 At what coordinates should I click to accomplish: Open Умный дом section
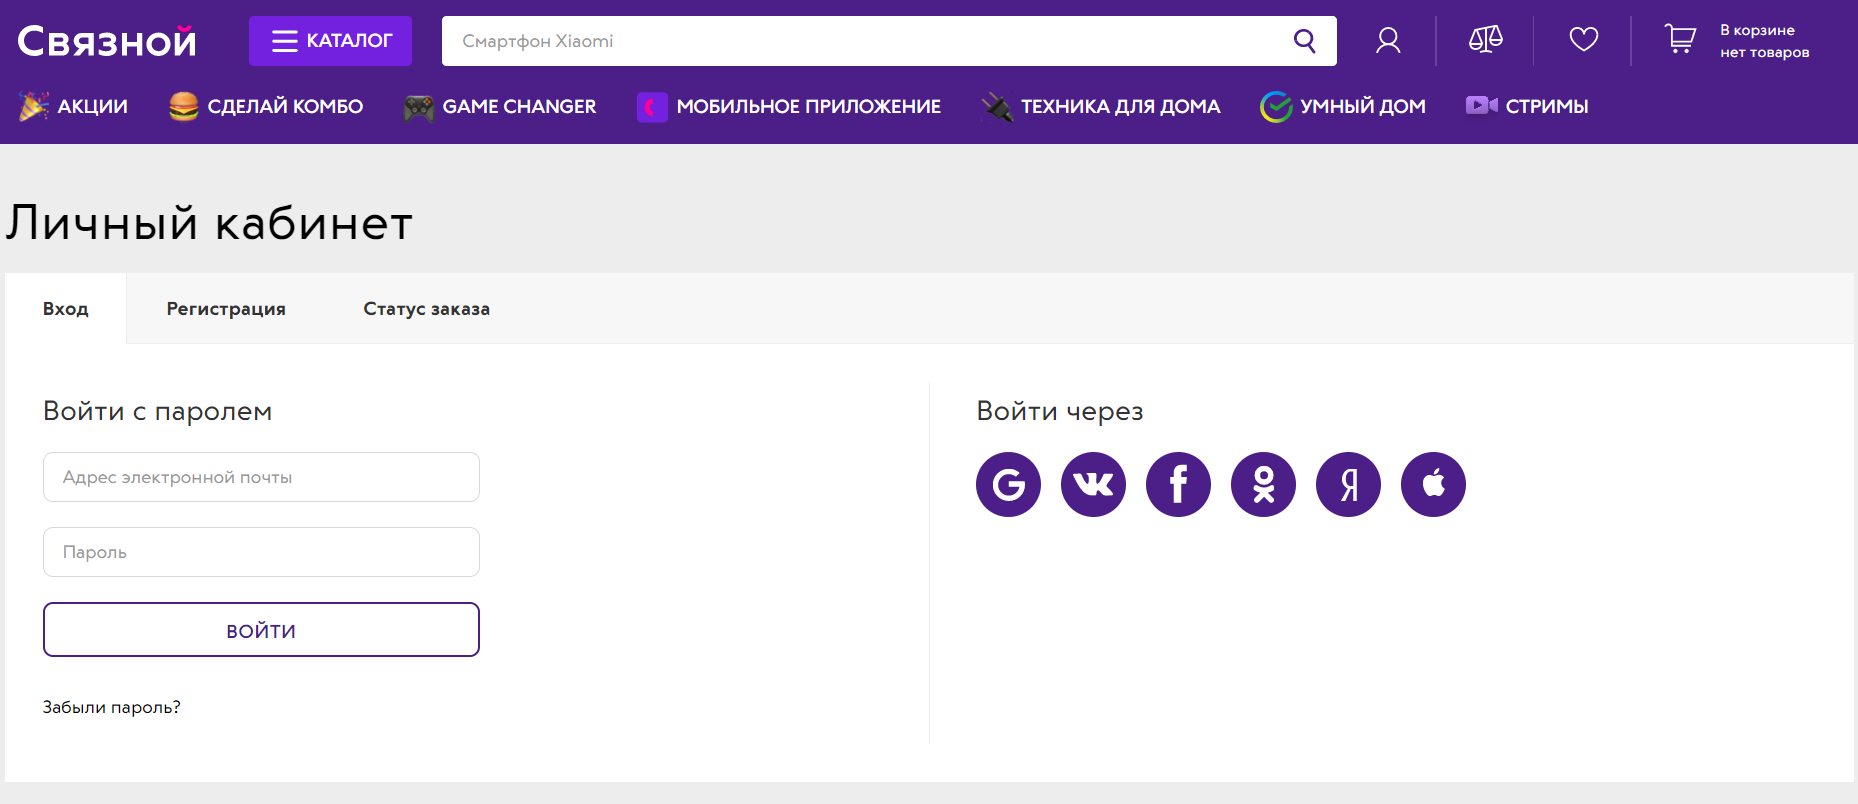click(1343, 106)
